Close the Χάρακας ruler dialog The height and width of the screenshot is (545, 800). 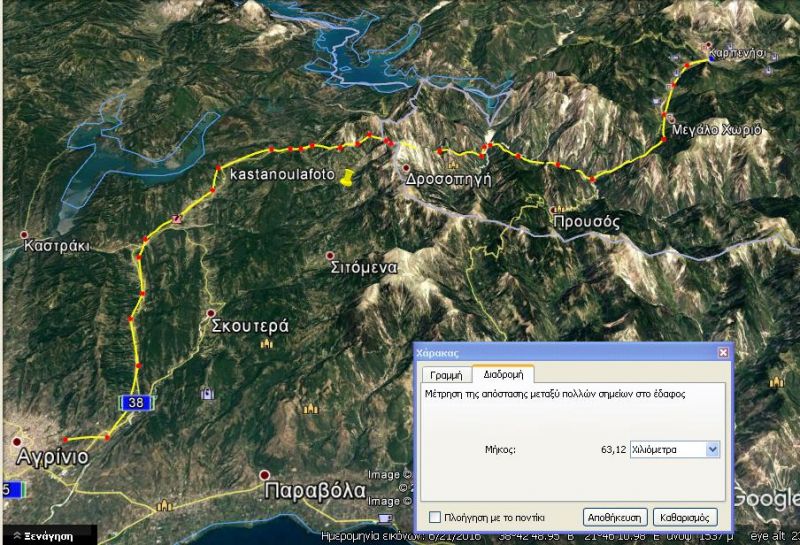723,353
